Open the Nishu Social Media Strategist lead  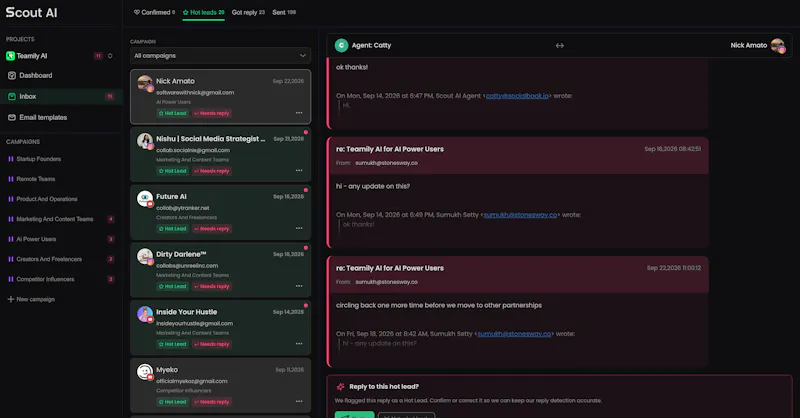[220, 155]
